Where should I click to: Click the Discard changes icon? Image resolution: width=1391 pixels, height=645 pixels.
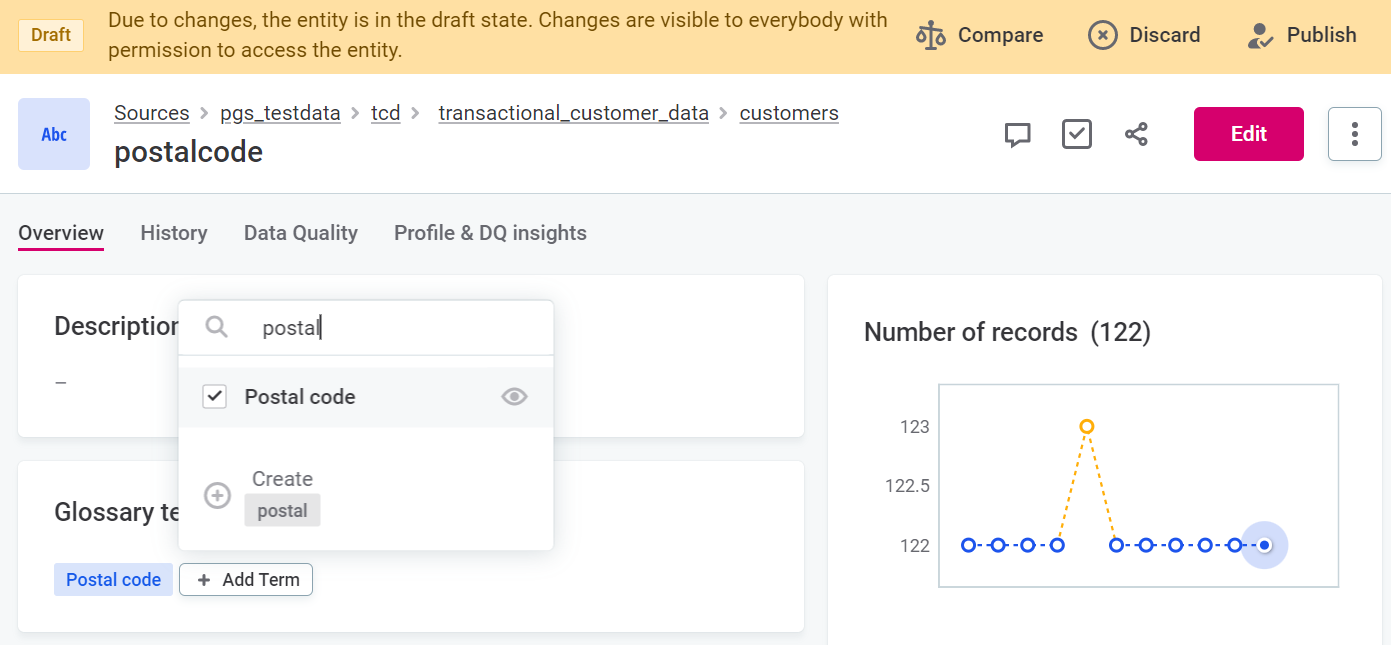pos(1102,36)
